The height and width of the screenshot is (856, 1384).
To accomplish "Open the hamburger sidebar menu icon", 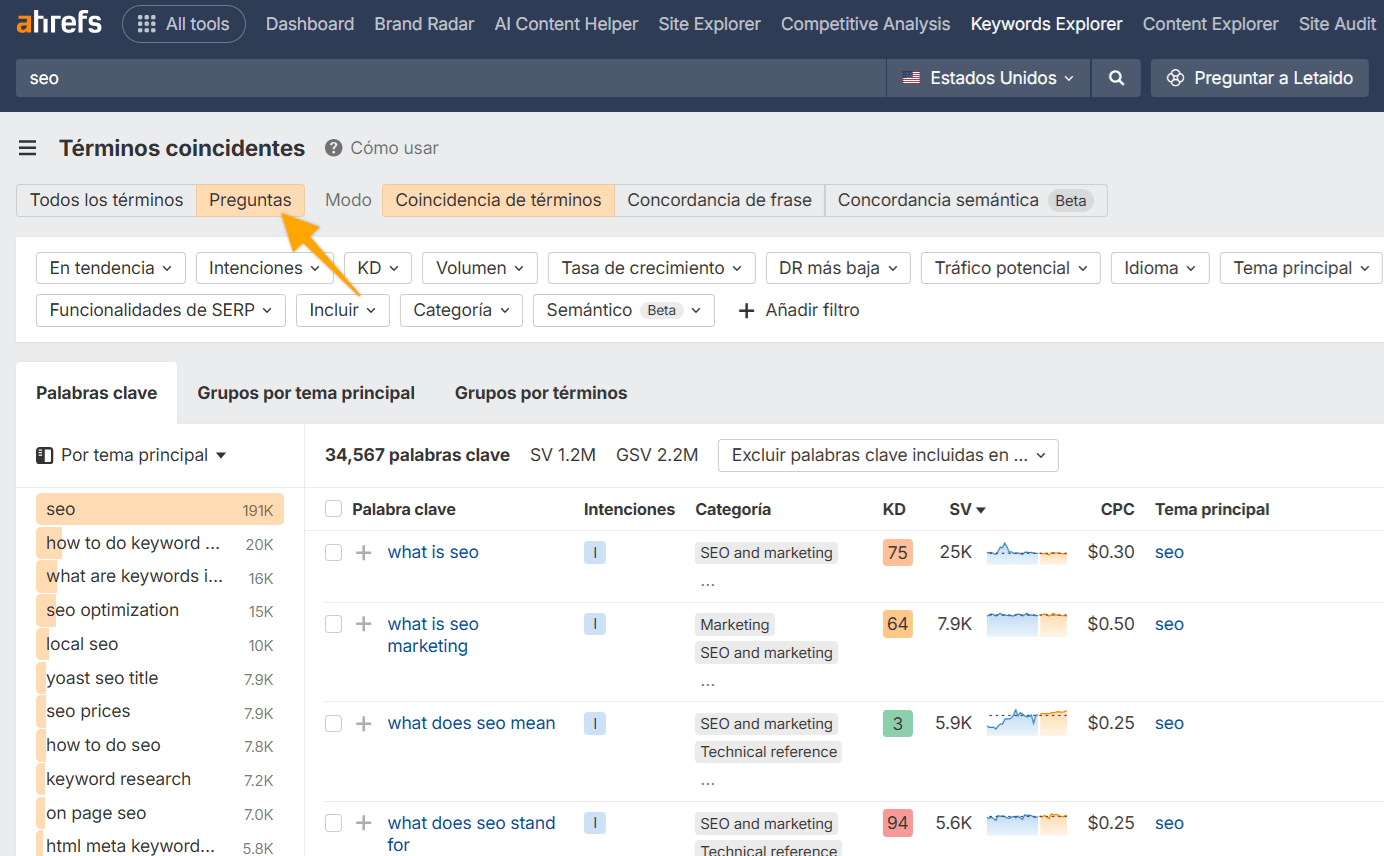I will pyautogui.click(x=28, y=148).
